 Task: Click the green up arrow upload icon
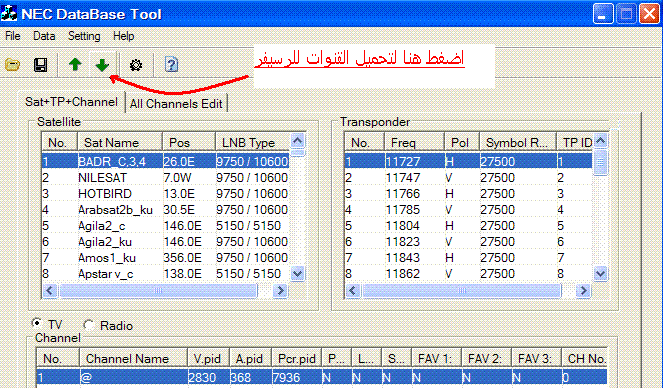click(75, 65)
